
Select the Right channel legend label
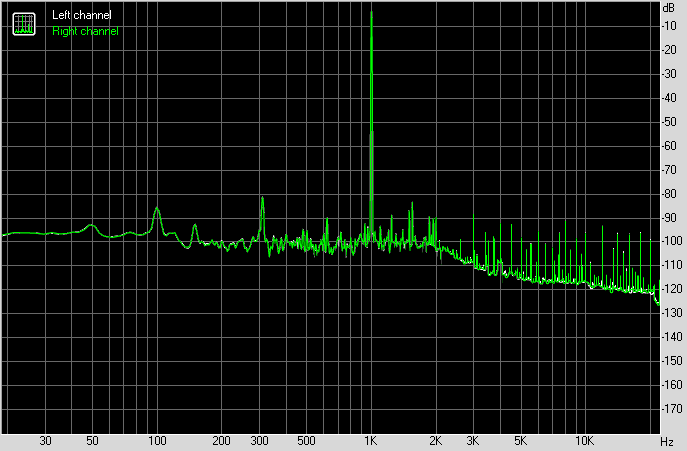pyautogui.click(x=85, y=31)
